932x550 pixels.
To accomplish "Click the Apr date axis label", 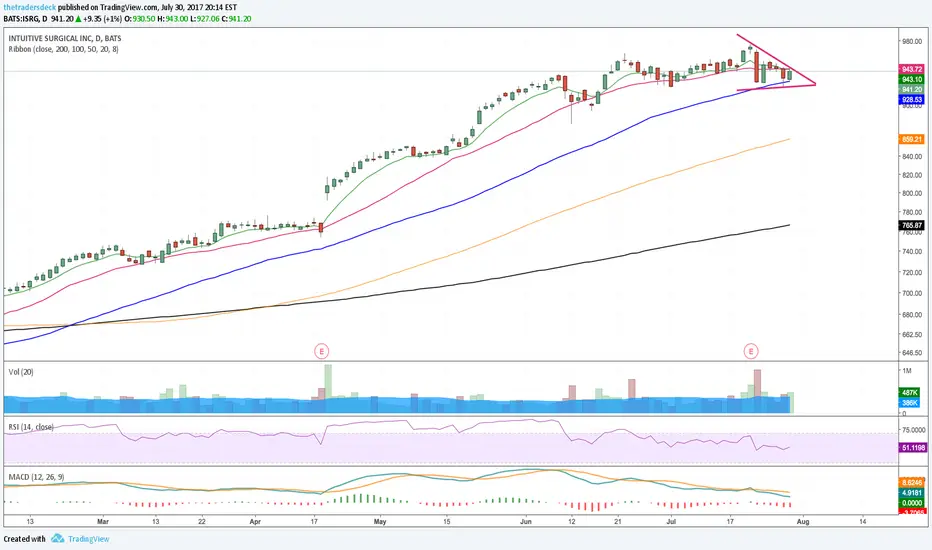I will point(255,521).
